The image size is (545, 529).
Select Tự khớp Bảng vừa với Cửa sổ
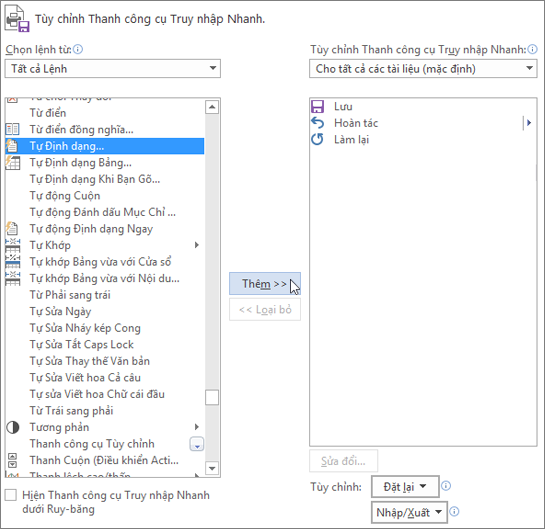tap(105, 262)
